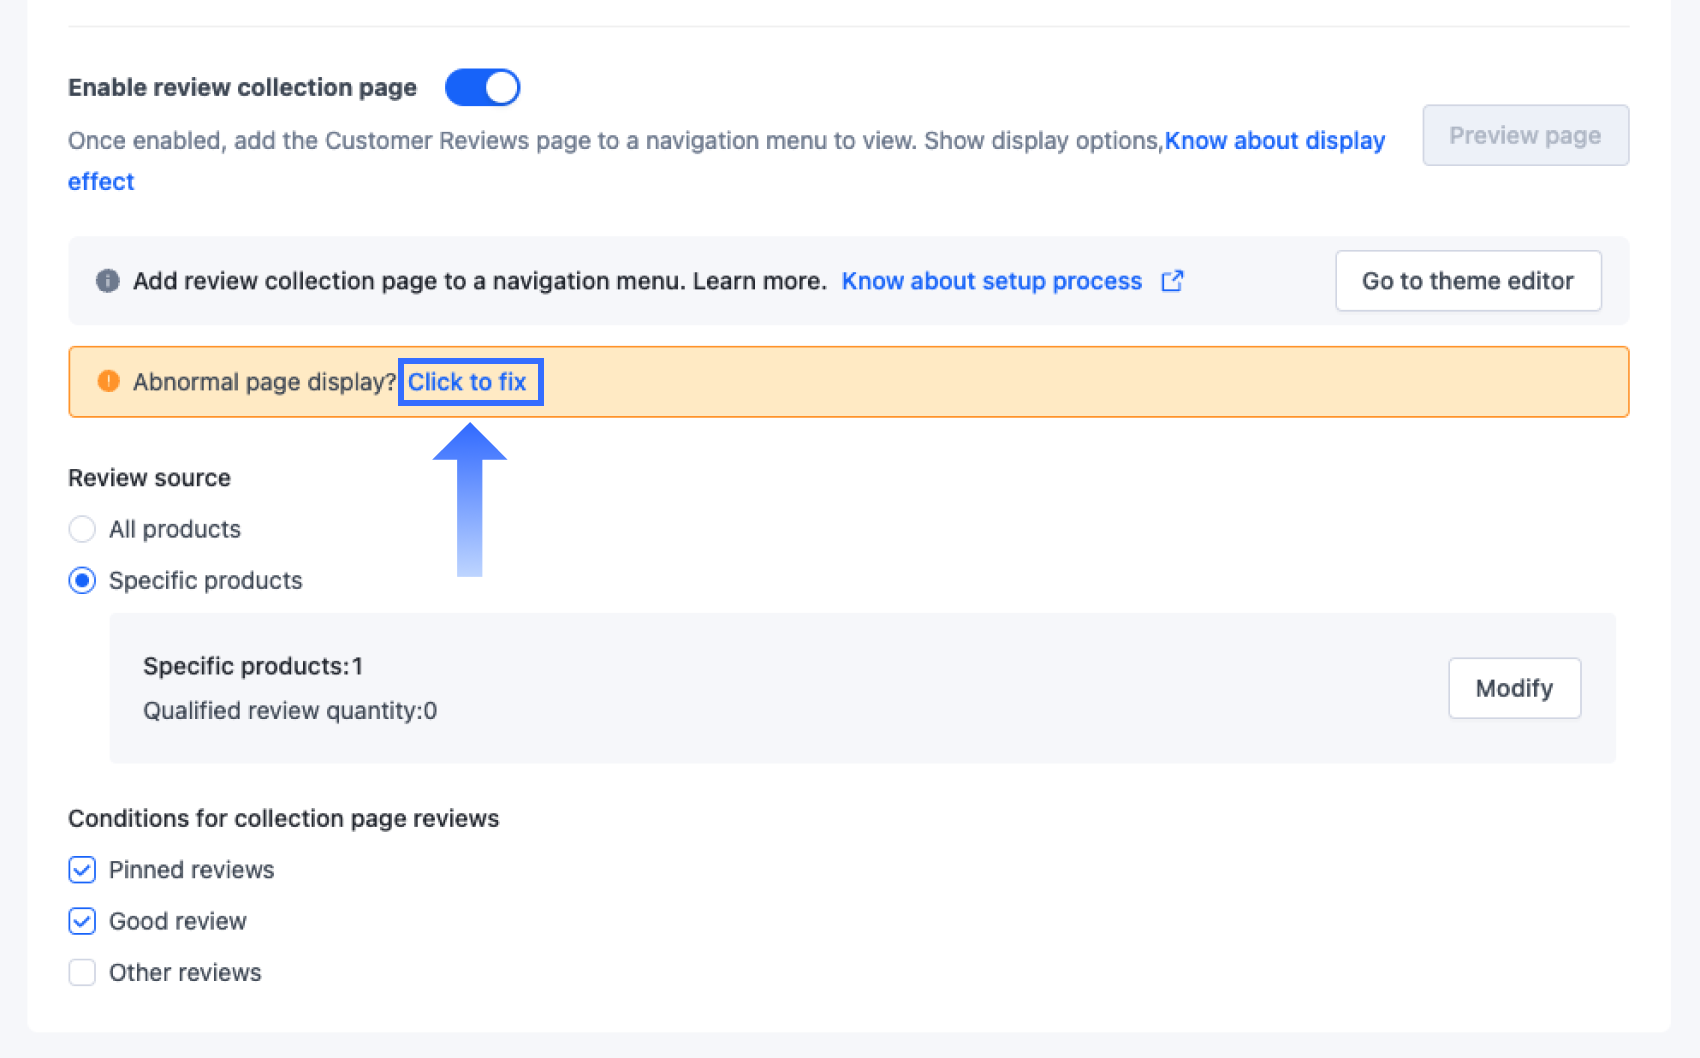1700x1058 pixels.
Task: Select the Specific products radio button
Action: click(x=82, y=581)
